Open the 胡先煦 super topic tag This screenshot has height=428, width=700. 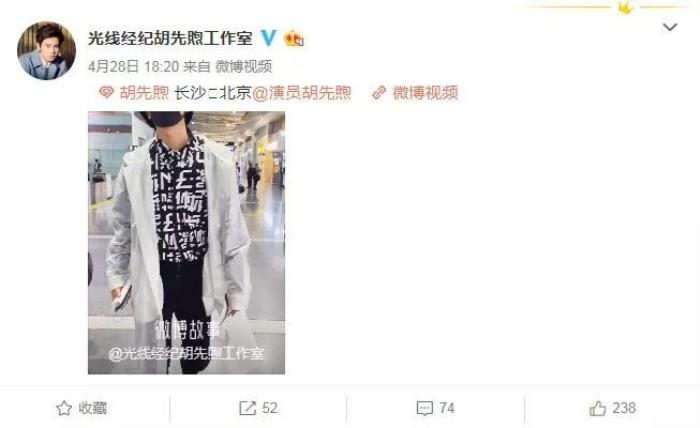(144, 93)
